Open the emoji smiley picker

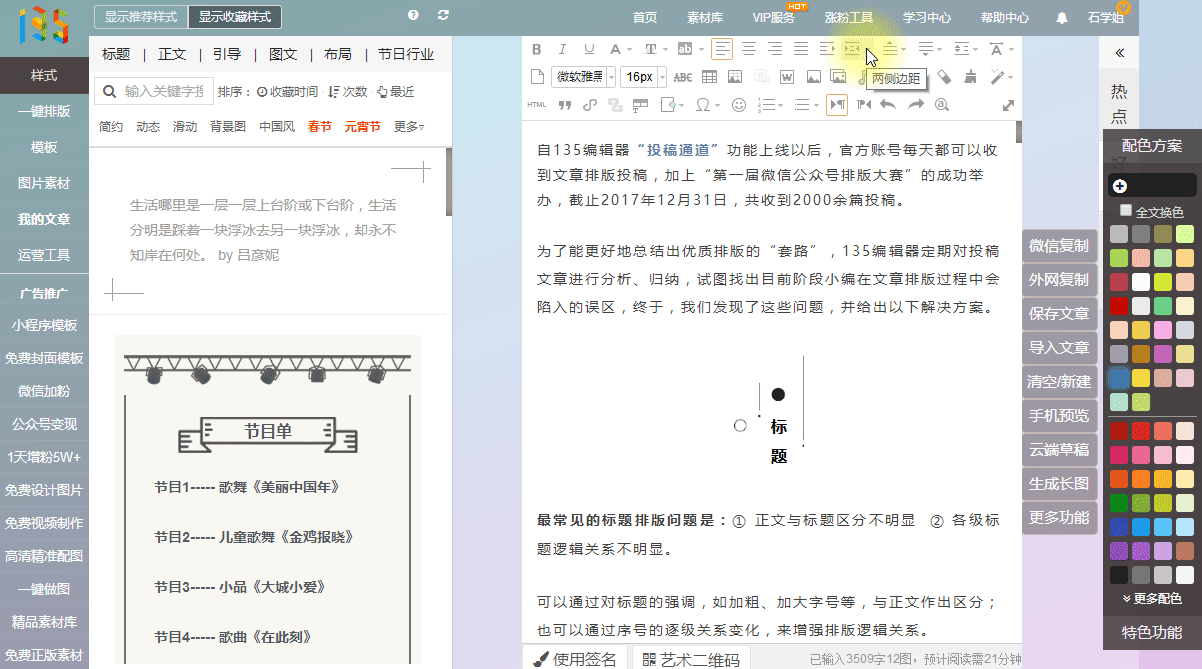739,105
